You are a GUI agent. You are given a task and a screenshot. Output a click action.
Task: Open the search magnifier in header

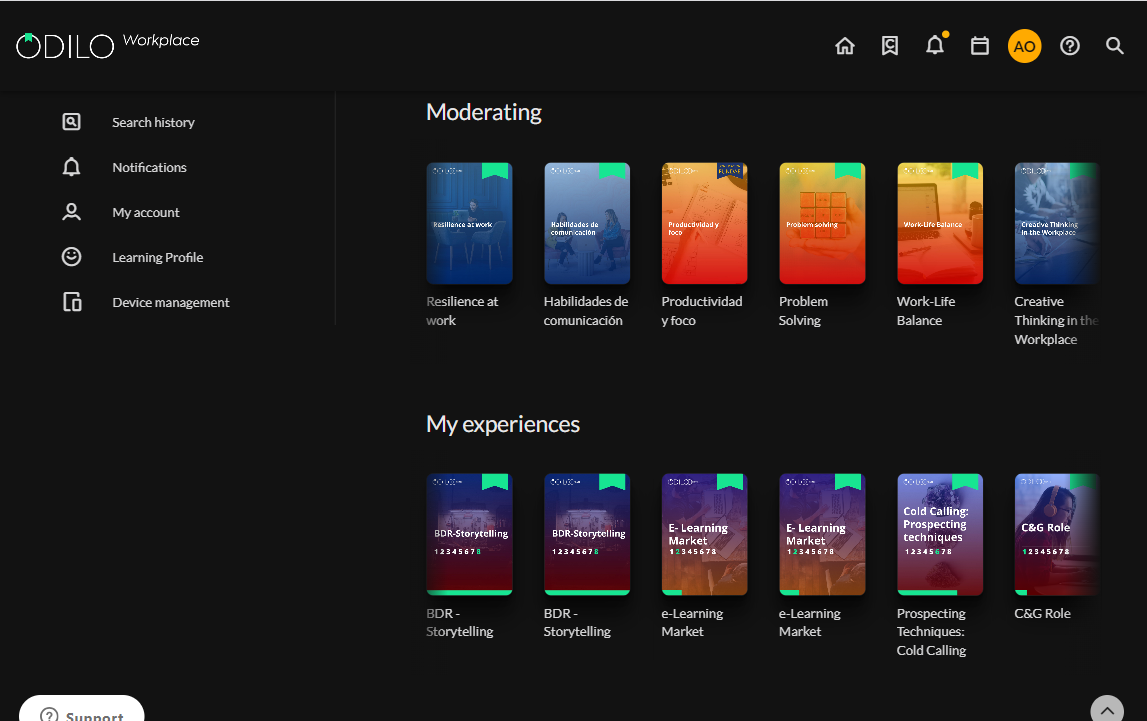click(1115, 46)
